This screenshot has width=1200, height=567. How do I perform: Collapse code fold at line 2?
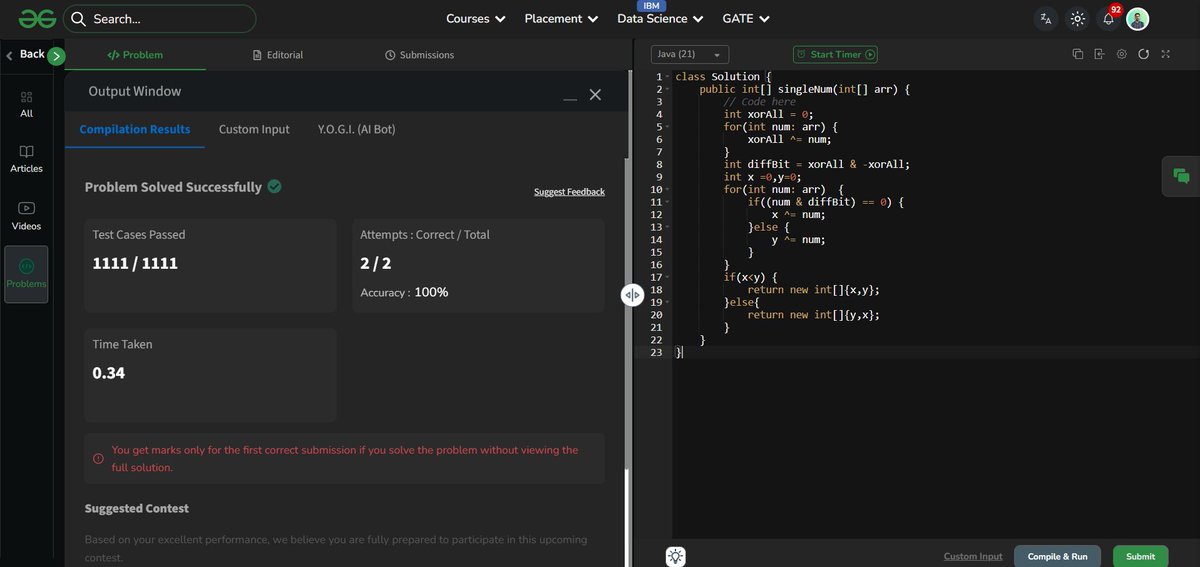(667, 90)
